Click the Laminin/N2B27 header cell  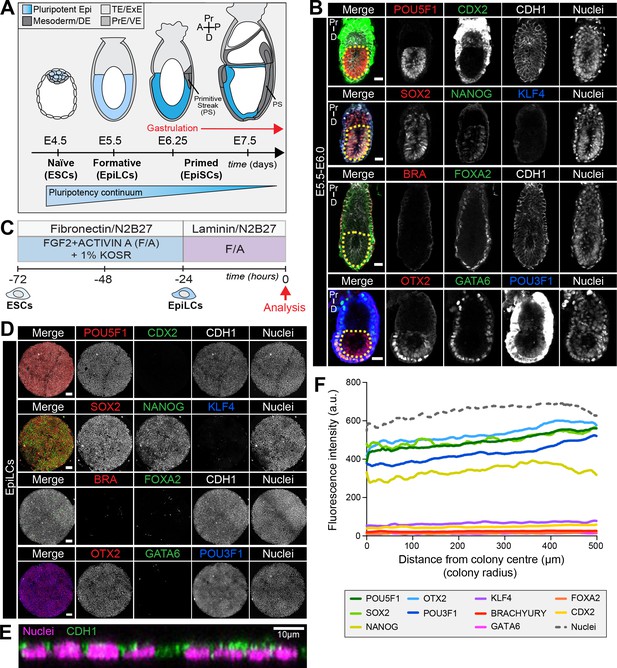(234, 229)
